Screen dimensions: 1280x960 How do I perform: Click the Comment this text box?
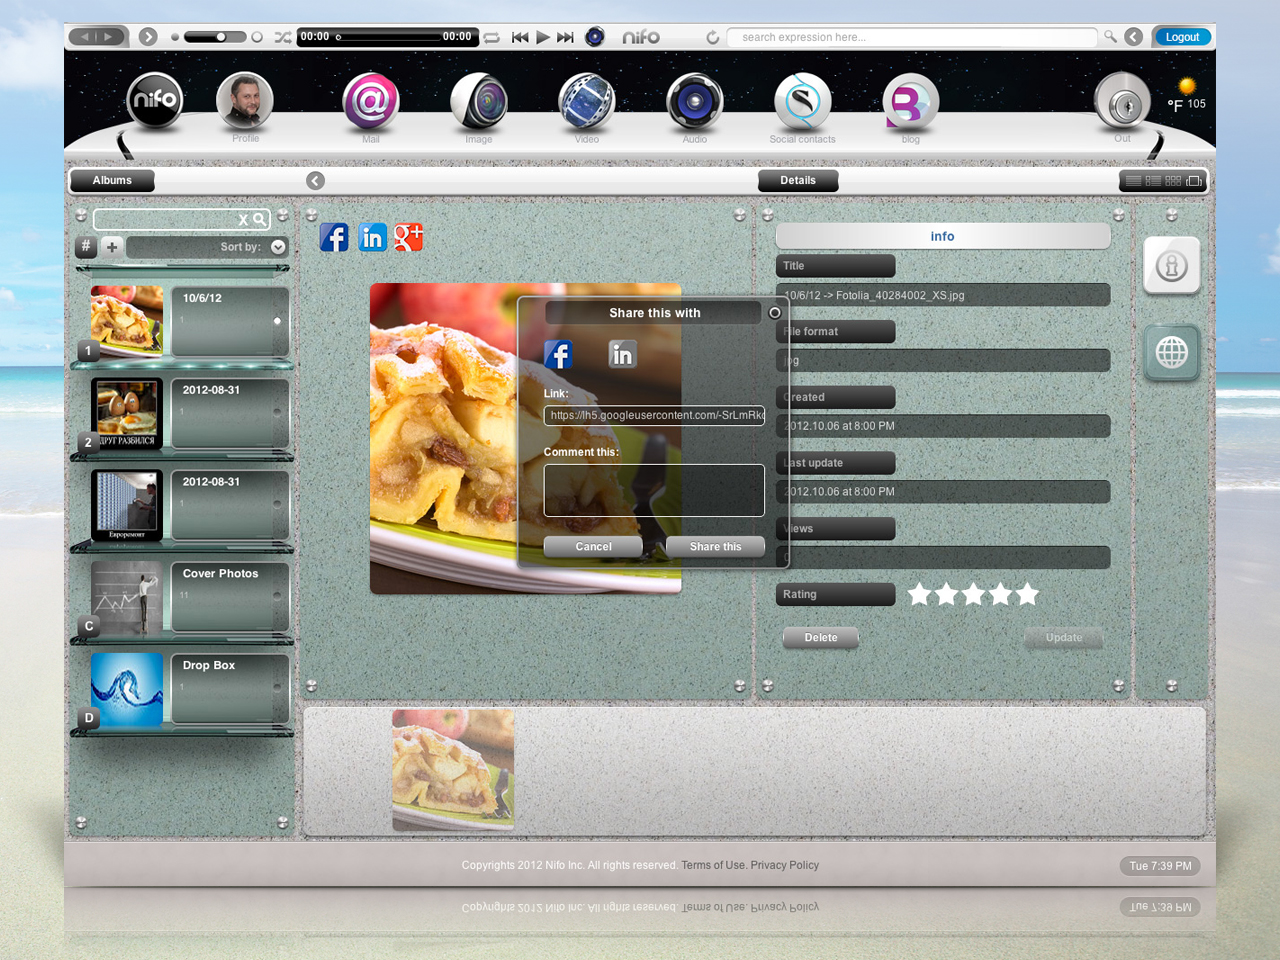[x=654, y=490]
